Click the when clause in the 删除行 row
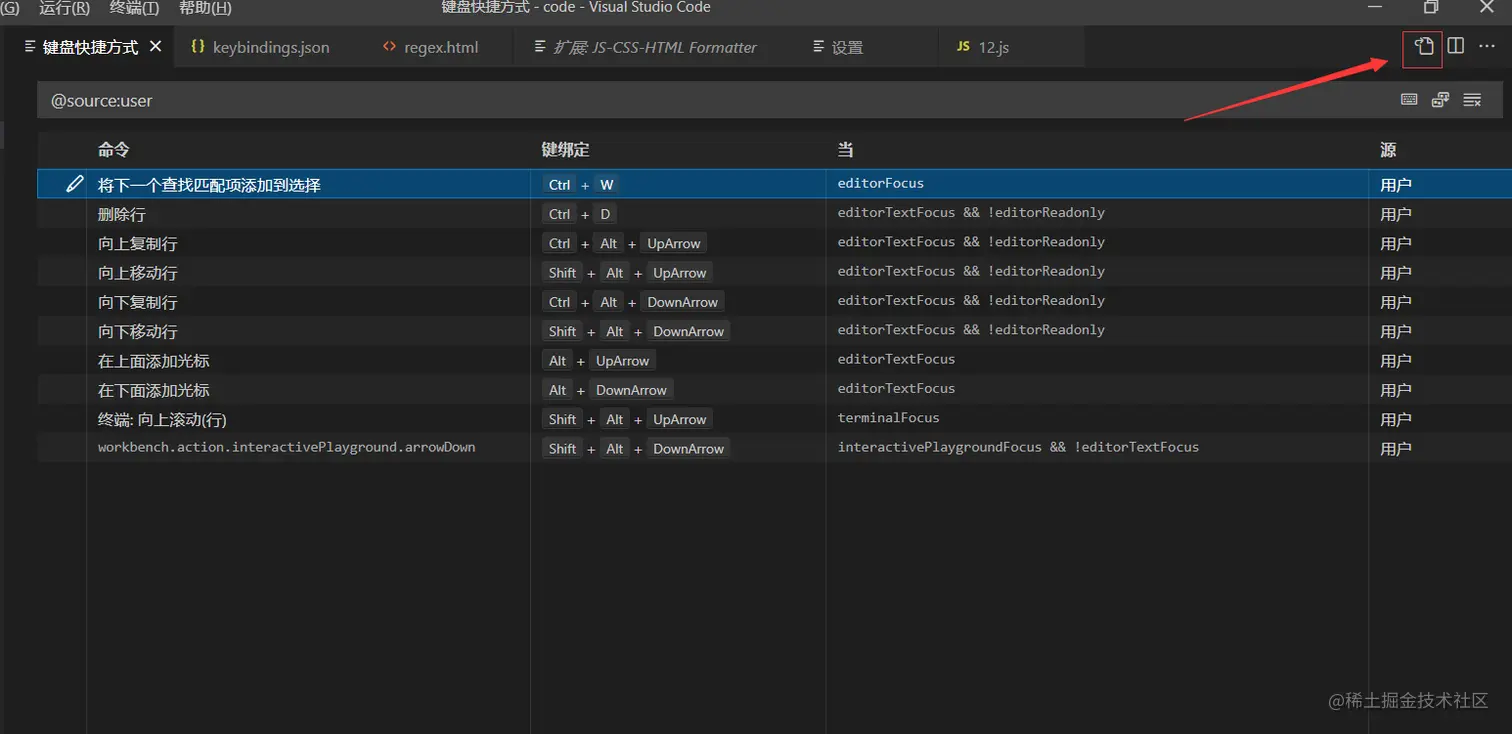 (x=971, y=212)
